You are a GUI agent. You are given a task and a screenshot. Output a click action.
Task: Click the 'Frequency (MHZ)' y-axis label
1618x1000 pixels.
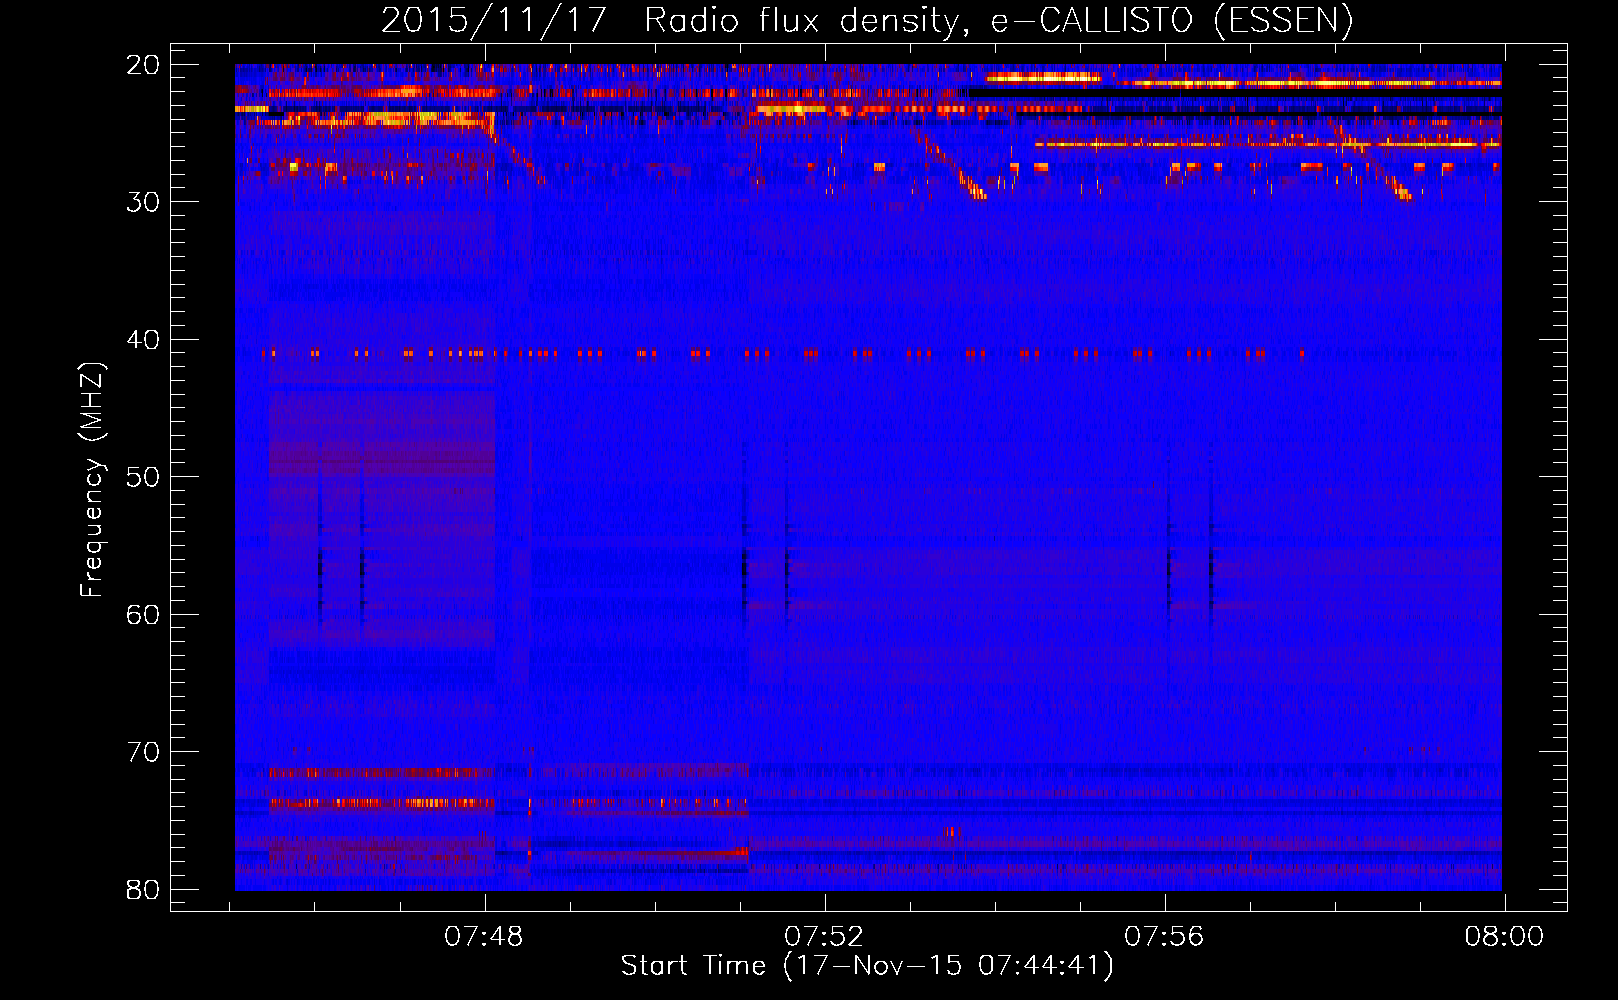[92, 480]
